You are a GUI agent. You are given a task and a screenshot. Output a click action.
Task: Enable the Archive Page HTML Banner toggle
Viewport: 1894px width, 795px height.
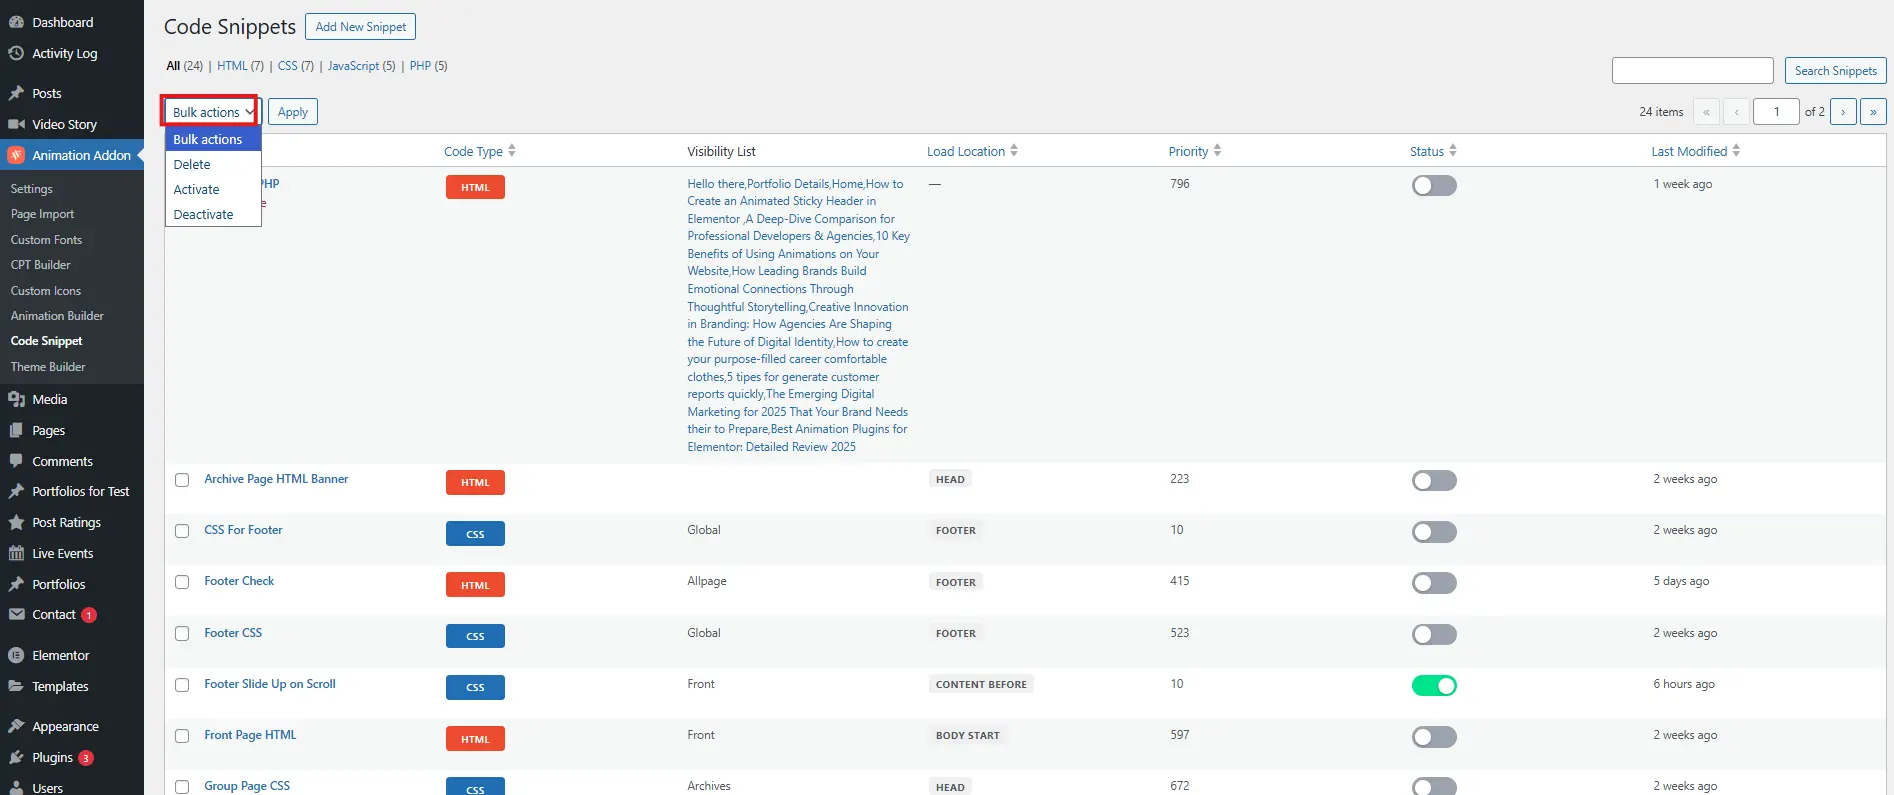pyautogui.click(x=1433, y=480)
